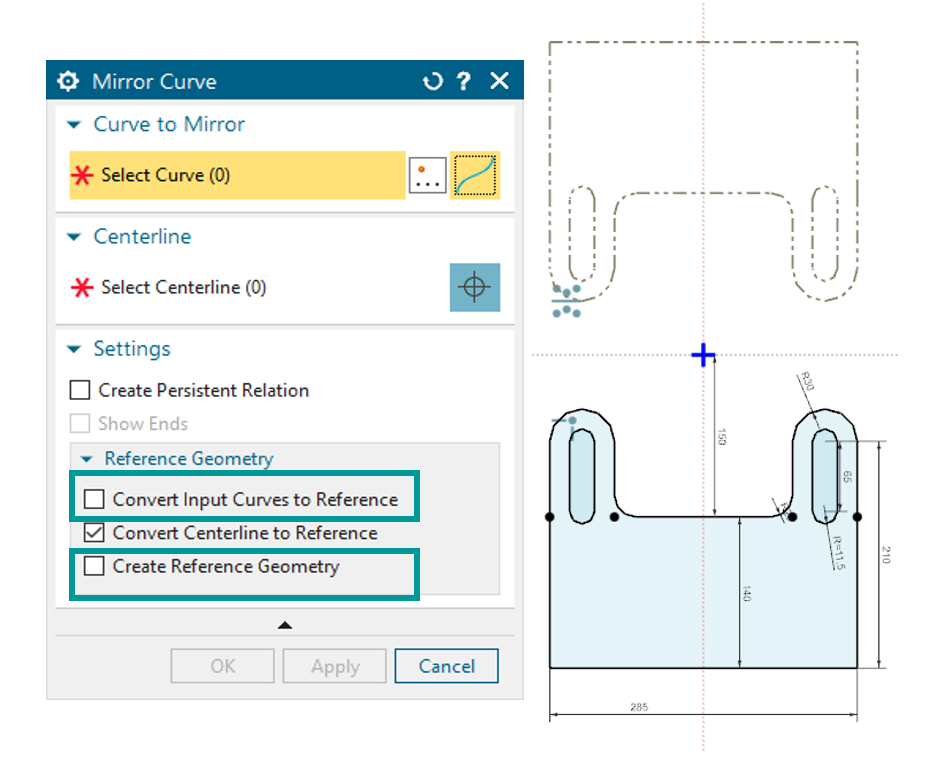The height and width of the screenshot is (759, 934).
Task: Click the select points dotted icon
Action: [427, 175]
